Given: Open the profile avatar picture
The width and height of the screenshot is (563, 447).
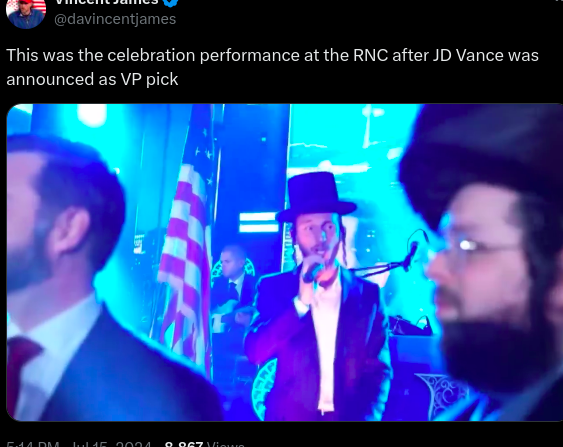Looking at the screenshot, I should pyautogui.click(x=26, y=12).
